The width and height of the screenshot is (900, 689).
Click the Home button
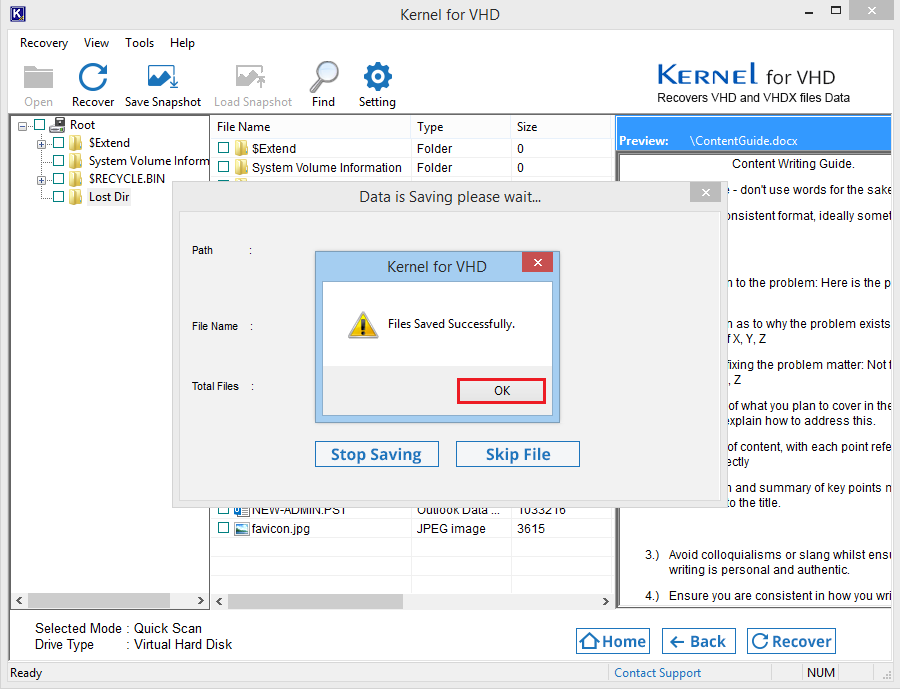pyautogui.click(x=613, y=641)
